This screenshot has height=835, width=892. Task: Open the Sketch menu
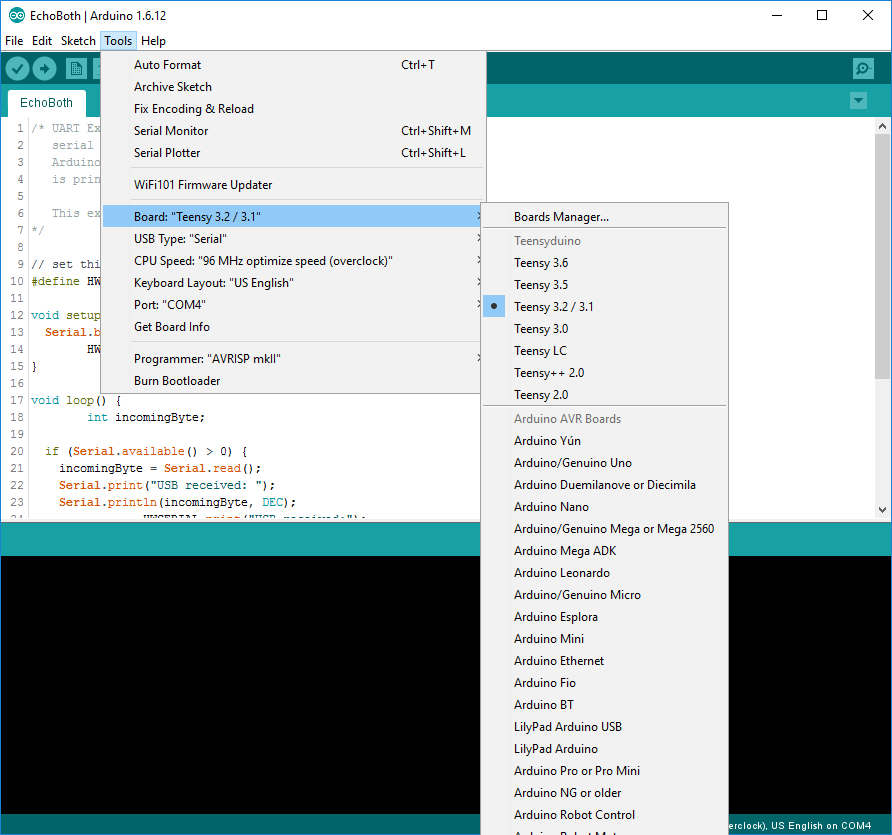[x=78, y=41]
